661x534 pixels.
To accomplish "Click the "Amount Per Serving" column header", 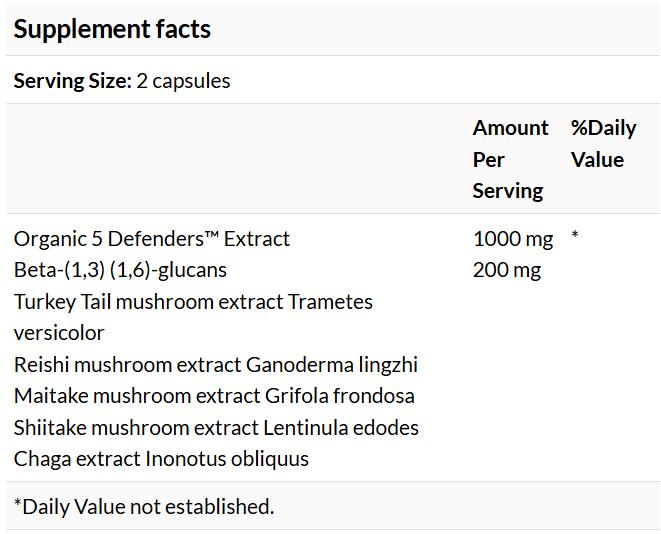I will point(510,159).
